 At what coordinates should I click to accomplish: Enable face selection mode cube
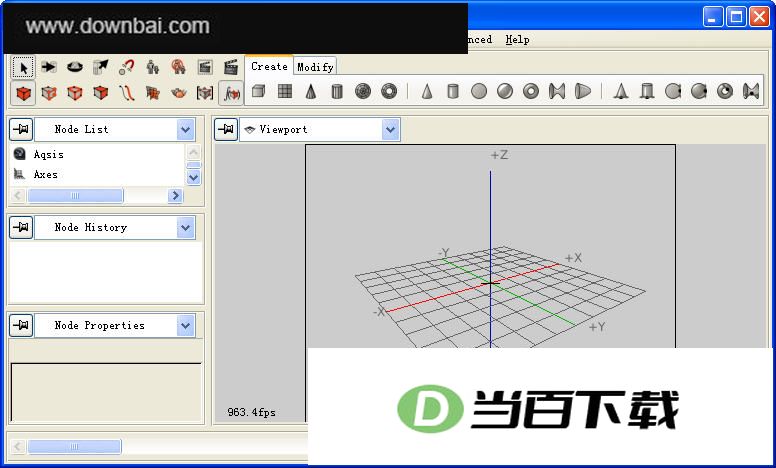[100, 93]
